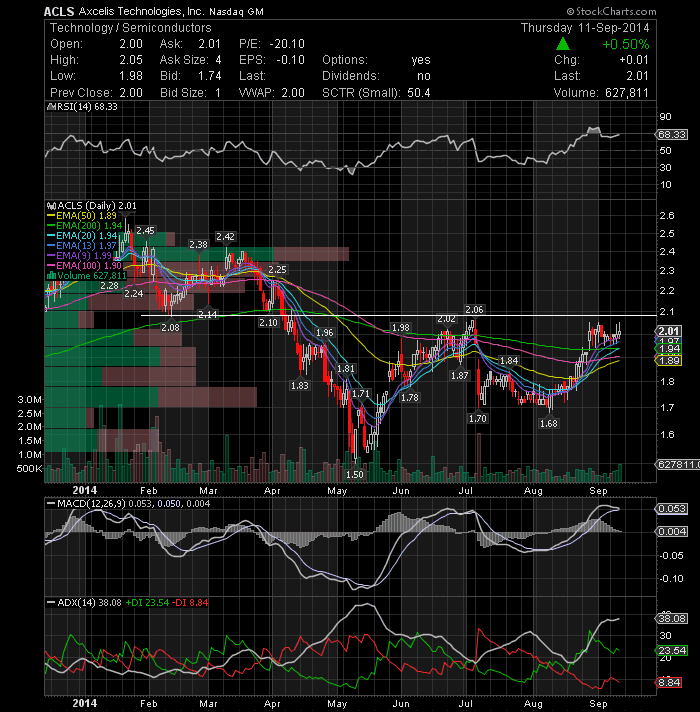700x712 pixels.
Task: Click the 1.96 price label in April
Action: 325,333
